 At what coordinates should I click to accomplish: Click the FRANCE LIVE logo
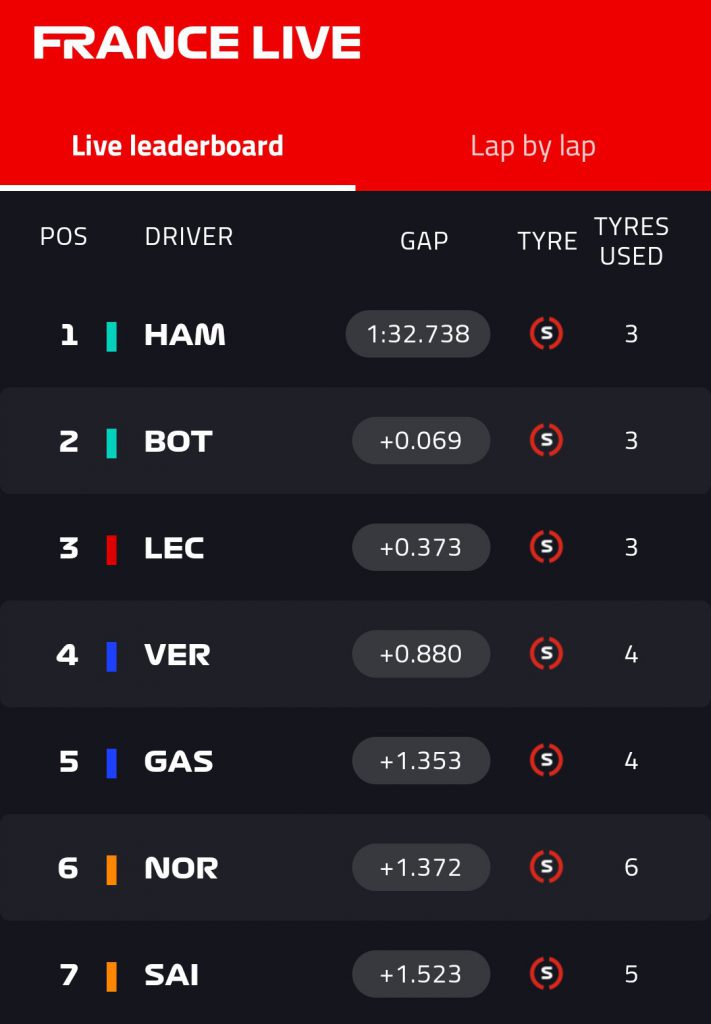[197, 43]
